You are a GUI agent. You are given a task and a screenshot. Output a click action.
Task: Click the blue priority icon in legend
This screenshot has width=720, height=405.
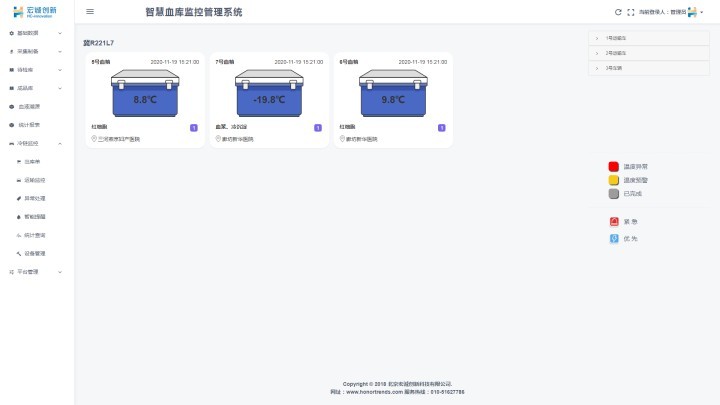(614, 239)
